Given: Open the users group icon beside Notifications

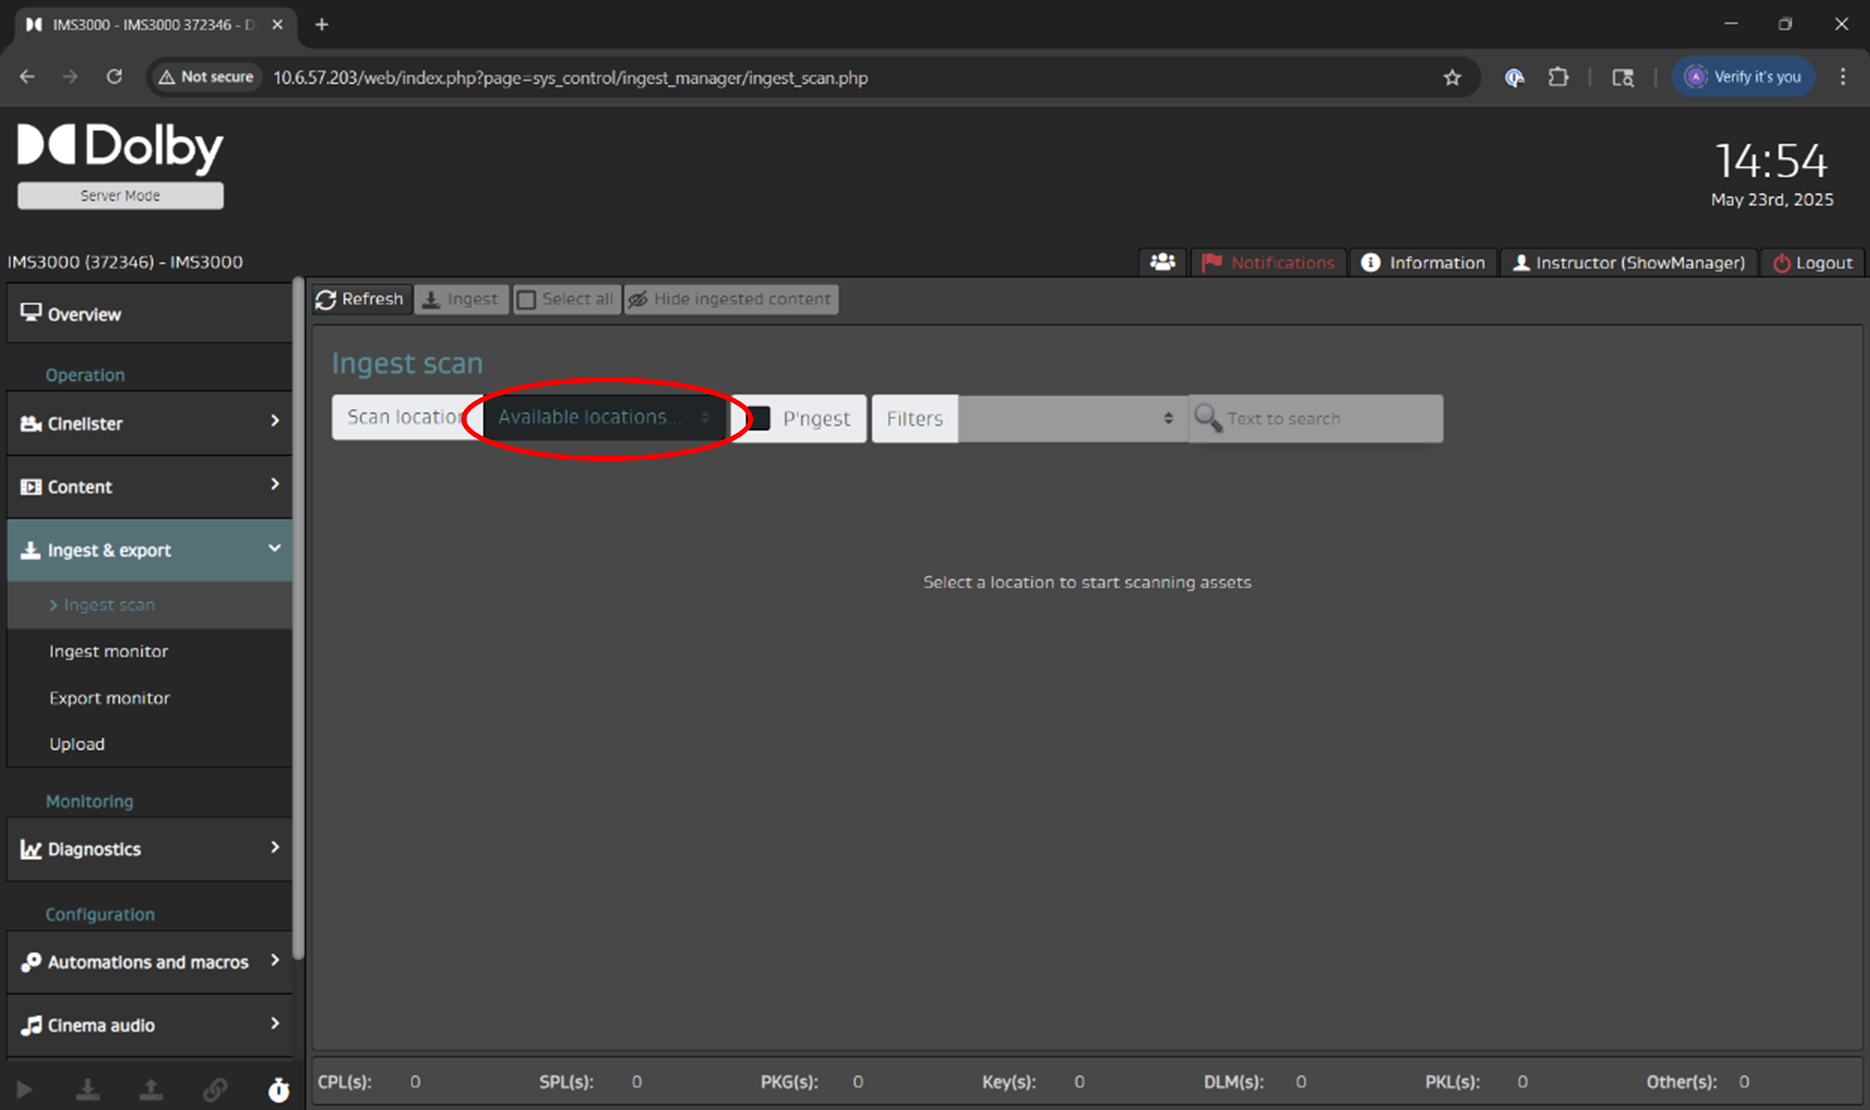Looking at the screenshot, I should tap(1162, 262).
